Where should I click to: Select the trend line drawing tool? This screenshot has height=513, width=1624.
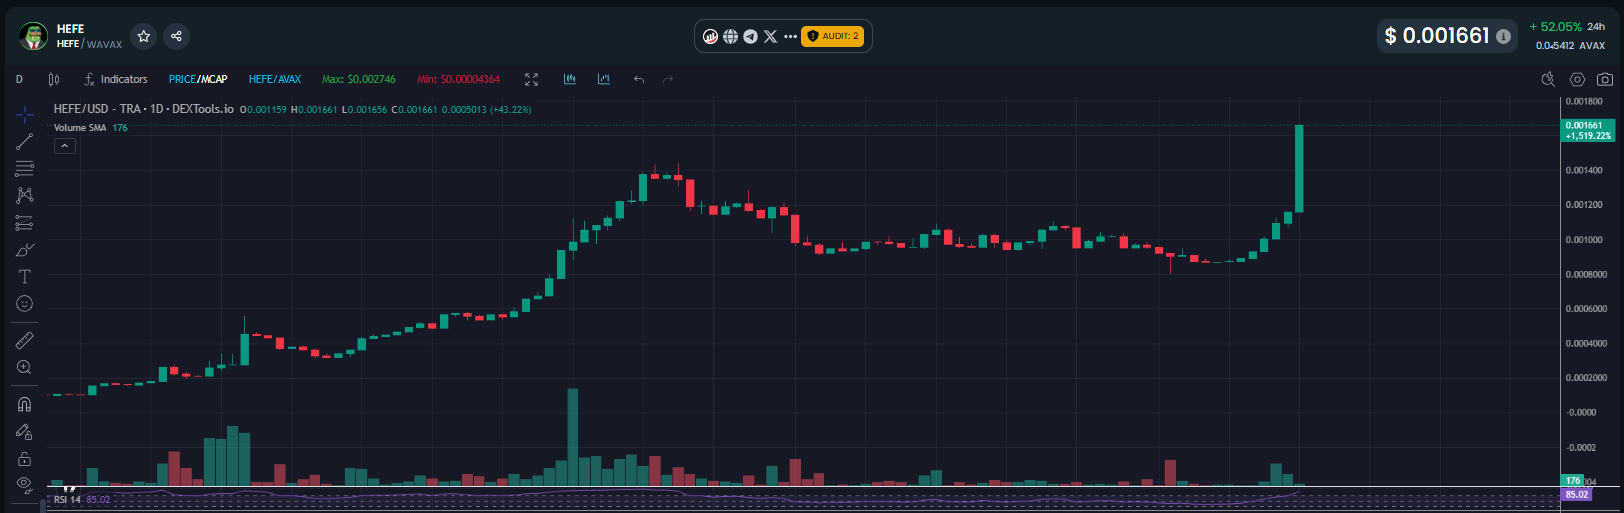(x=25, y=141)
